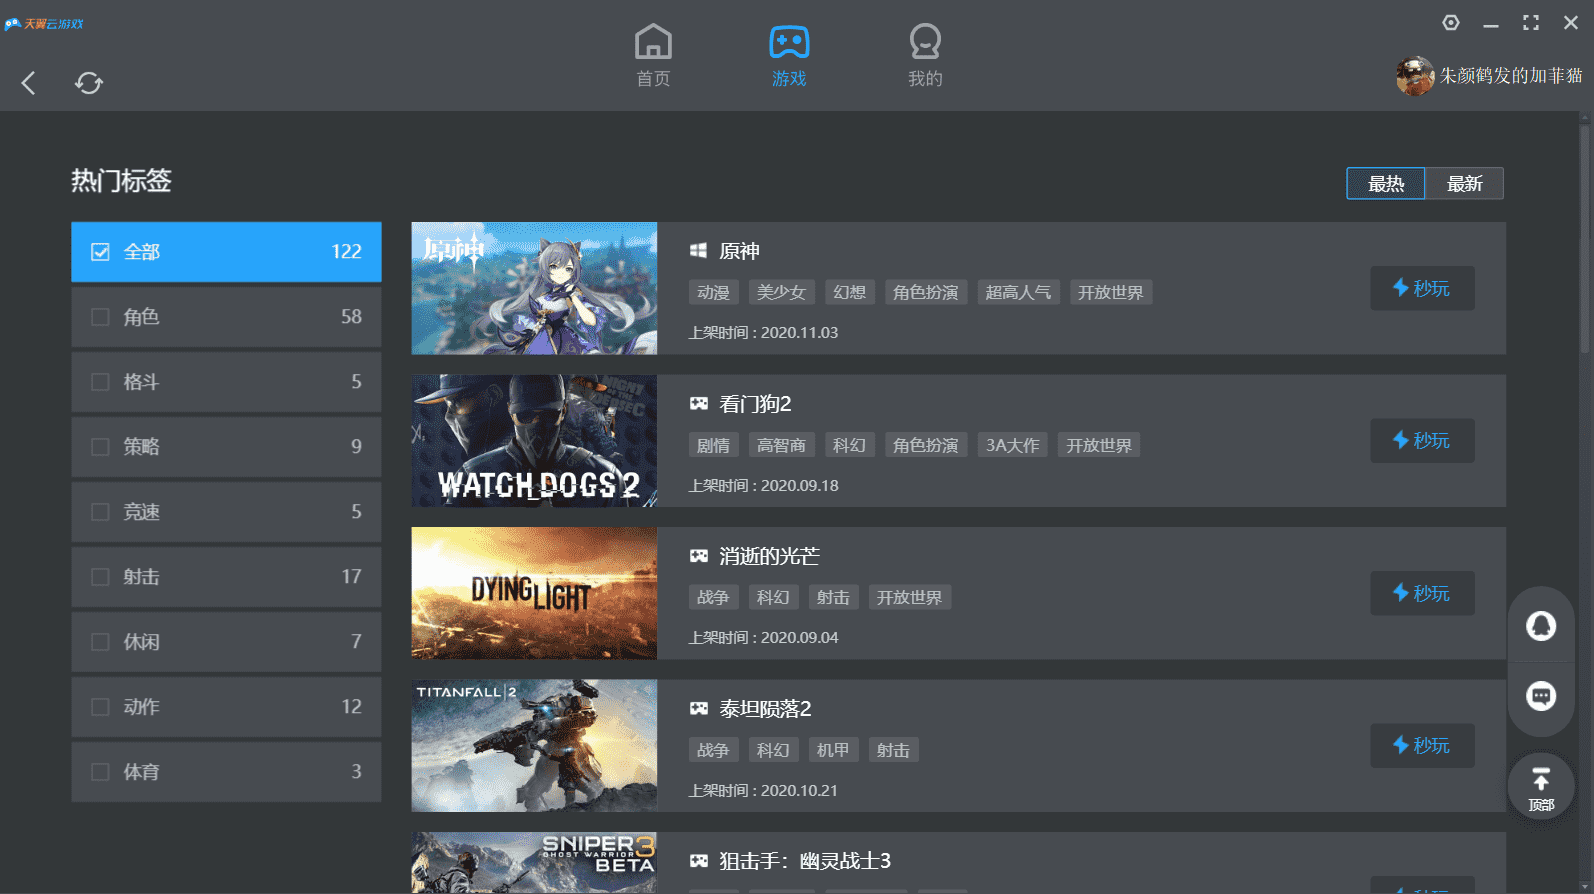Check the 角色 tag checkbox
1594x894 pixels.
pyautogui.click(x=100, y=317)
